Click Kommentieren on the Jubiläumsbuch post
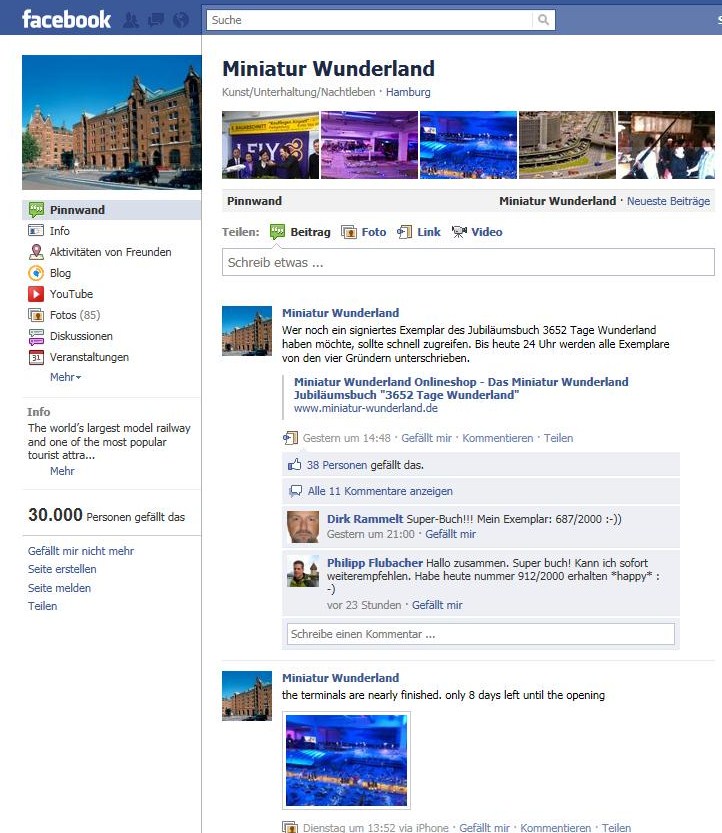722x833 pixels. (497, 438)
